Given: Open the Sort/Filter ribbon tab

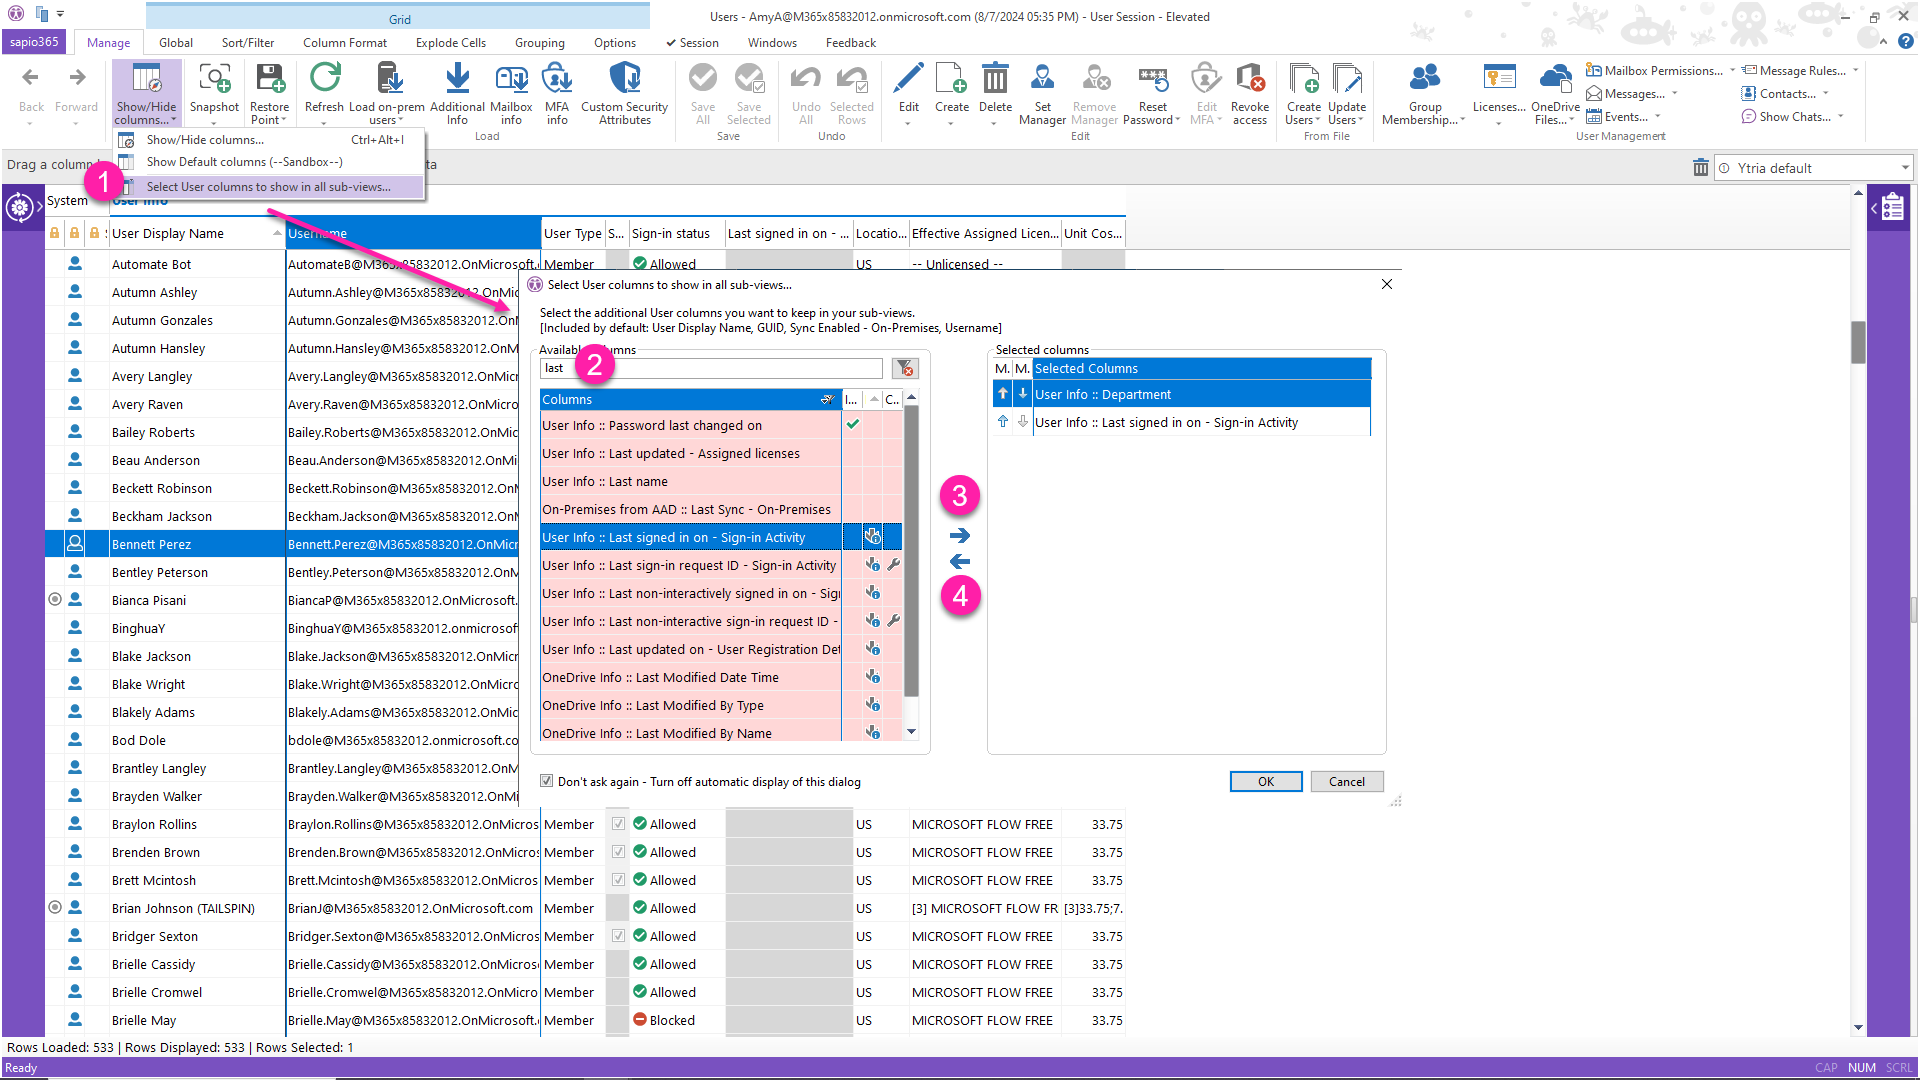Looking at the screenshot, I should point(248,43).
